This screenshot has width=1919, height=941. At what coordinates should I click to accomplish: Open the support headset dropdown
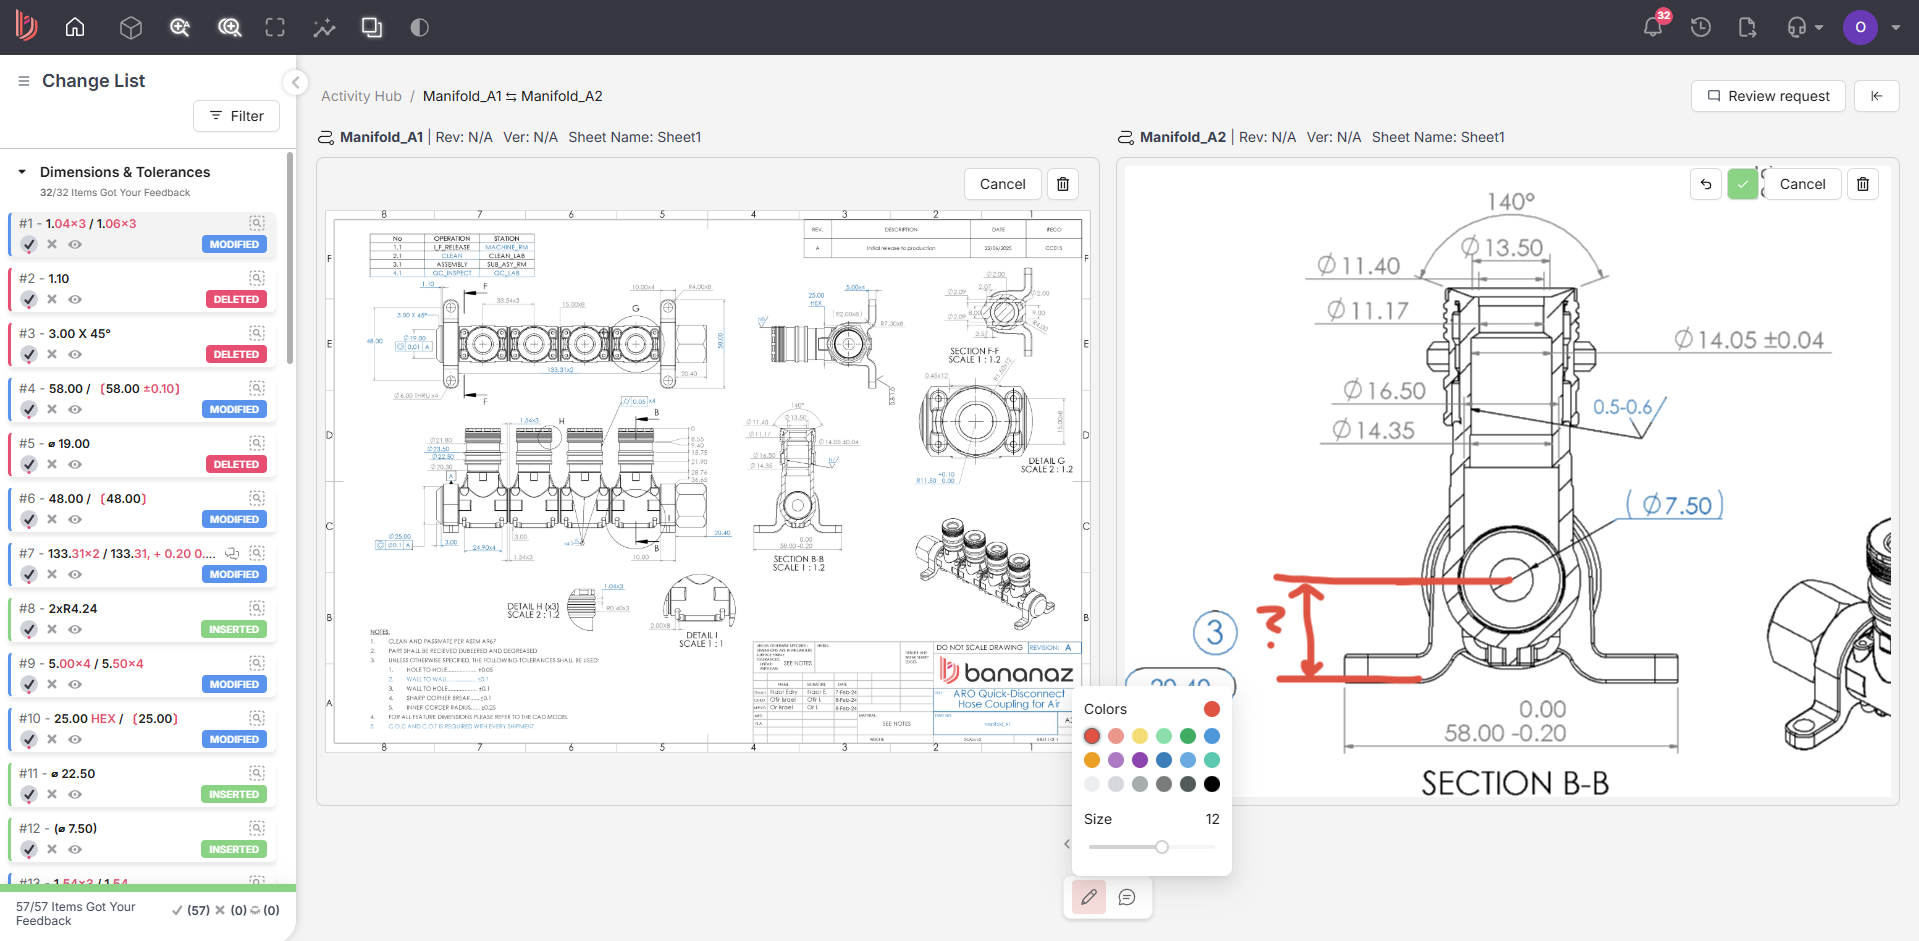(1805, 27)
